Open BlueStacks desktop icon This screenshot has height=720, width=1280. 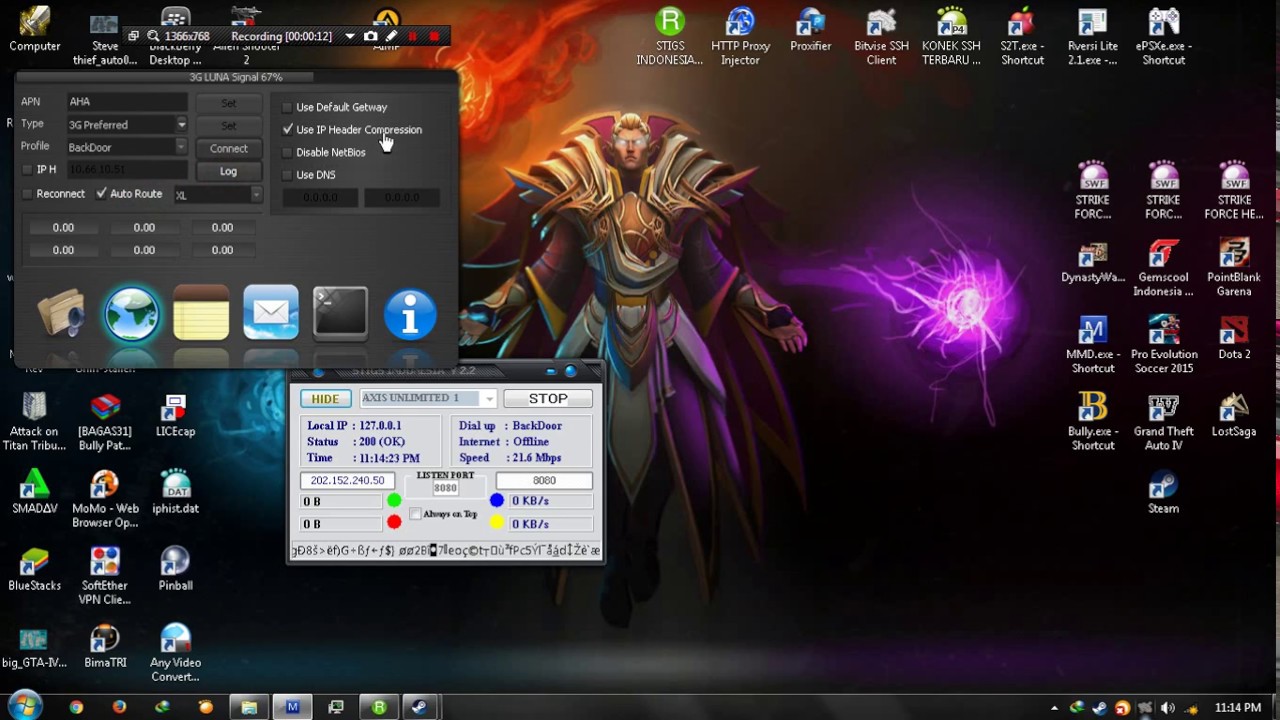pos(34,569)
